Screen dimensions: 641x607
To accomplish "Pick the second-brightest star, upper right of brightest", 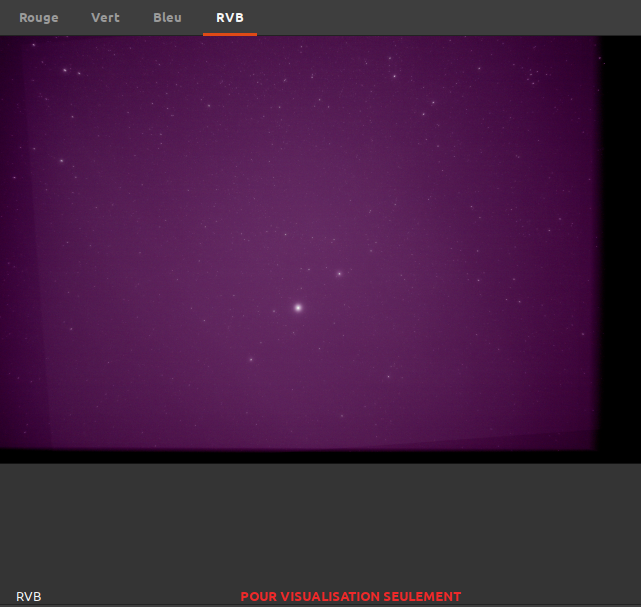I will [339, 273].
